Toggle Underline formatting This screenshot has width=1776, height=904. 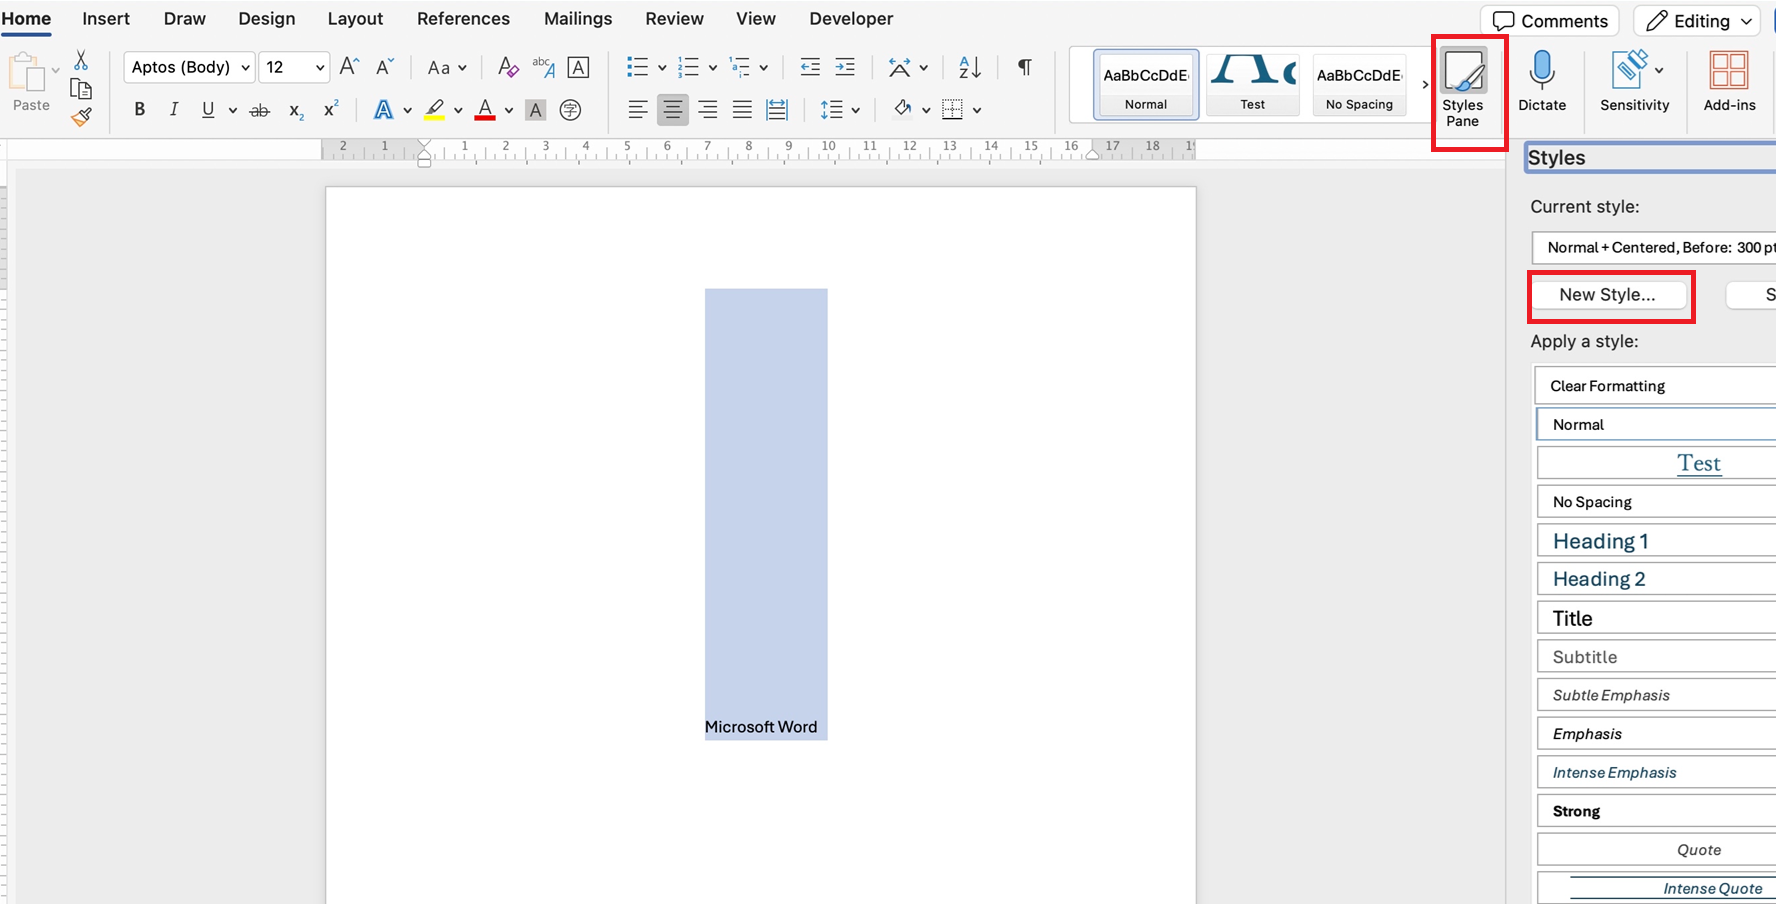coord(208,110)
